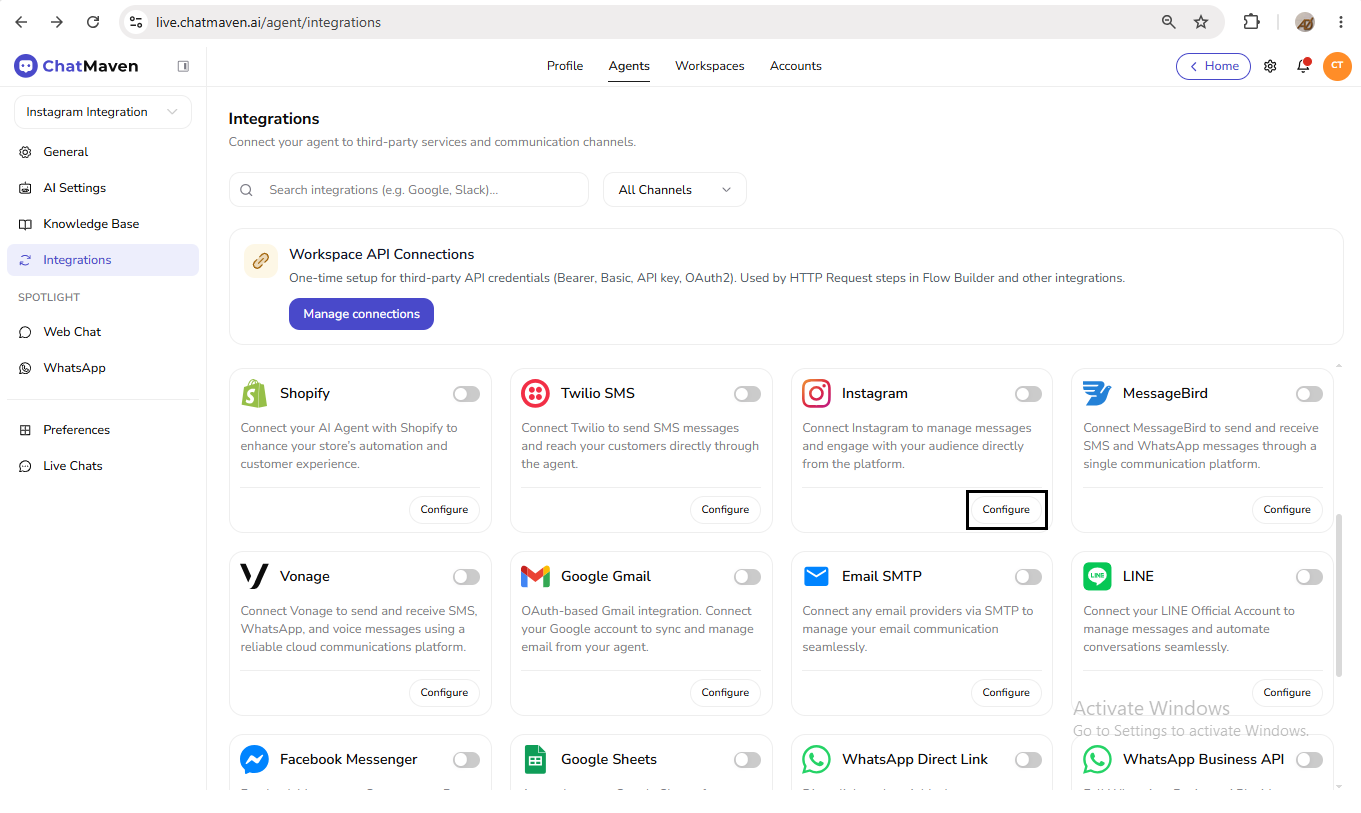
Task: Click Configure on the Google Gmail card
Action: point(725,693)
